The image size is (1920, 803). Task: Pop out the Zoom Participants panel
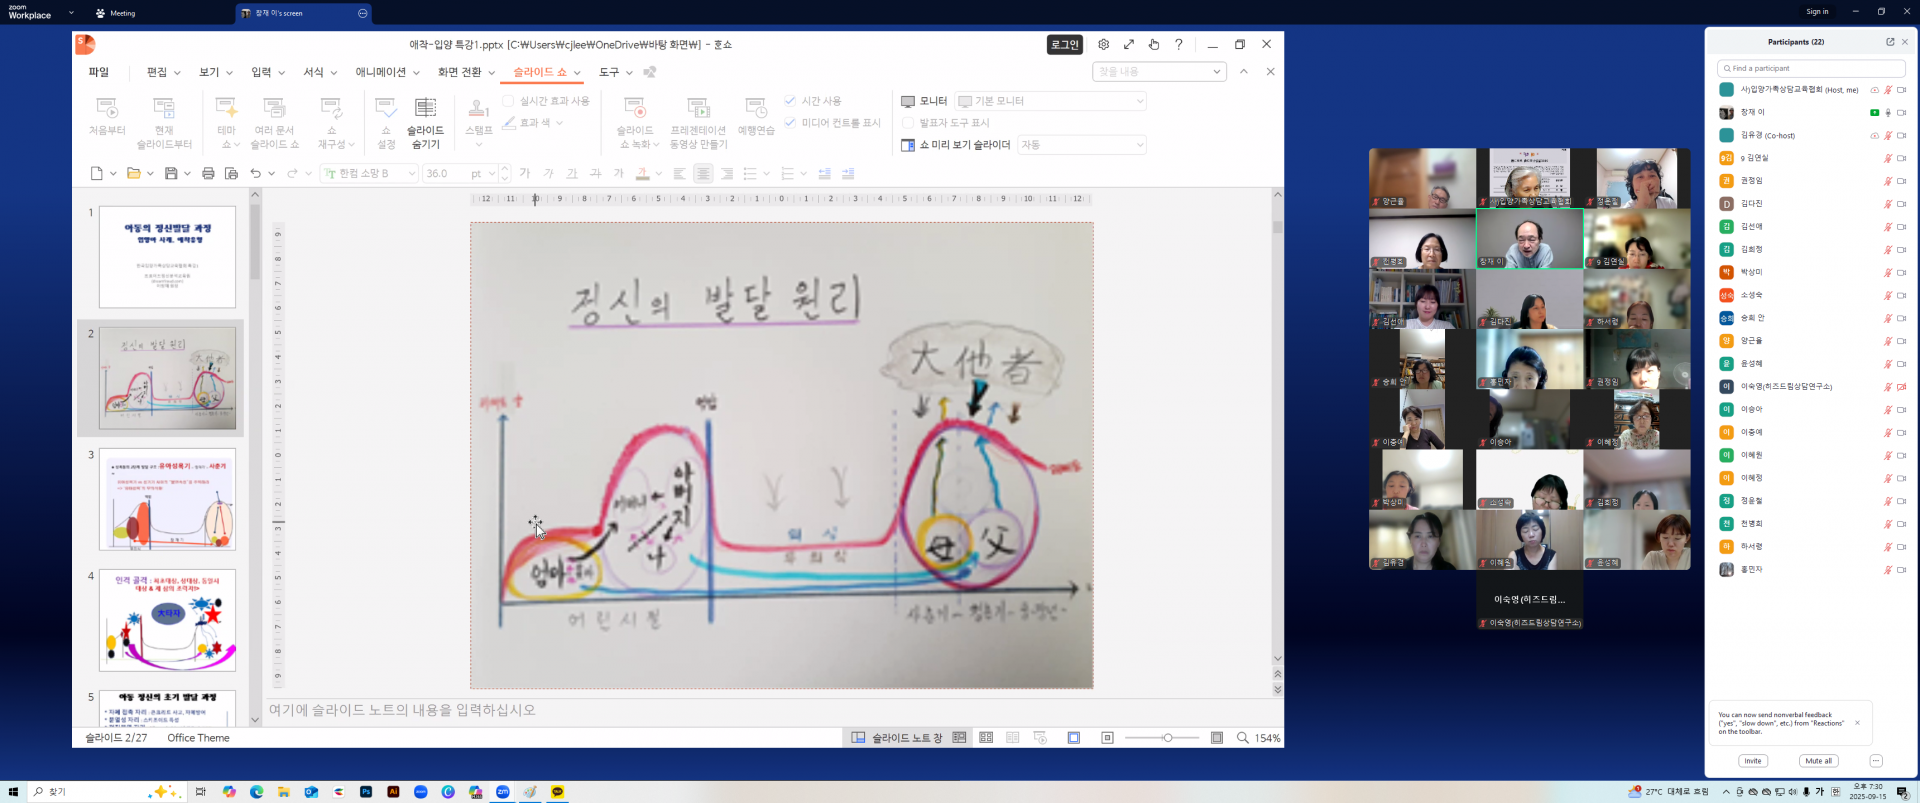pos(1890,42)
